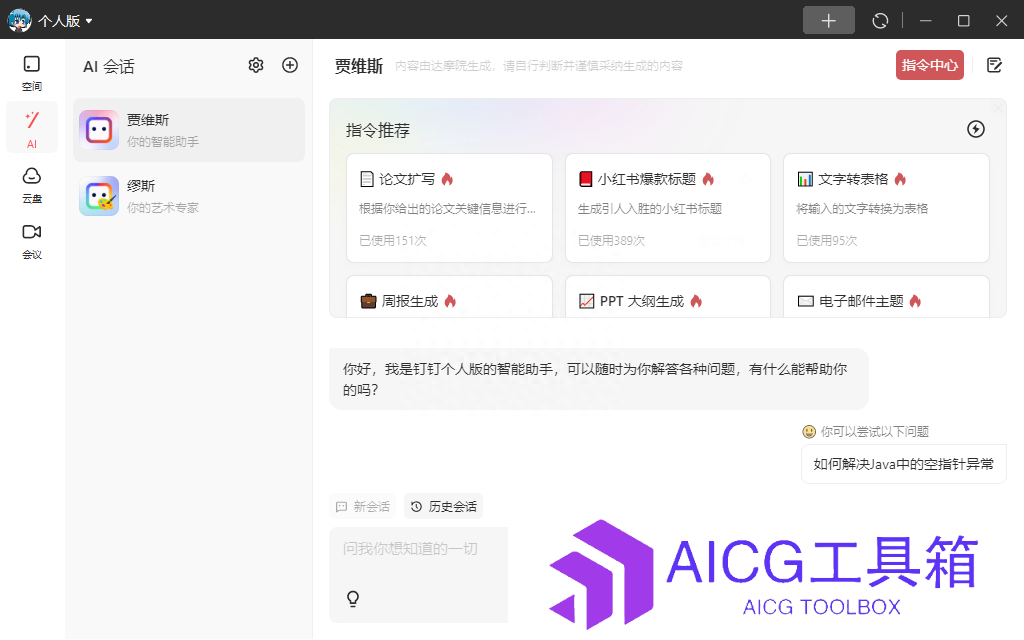
Task: Click the lightbulb icon in input box
Action: (353, 599)
